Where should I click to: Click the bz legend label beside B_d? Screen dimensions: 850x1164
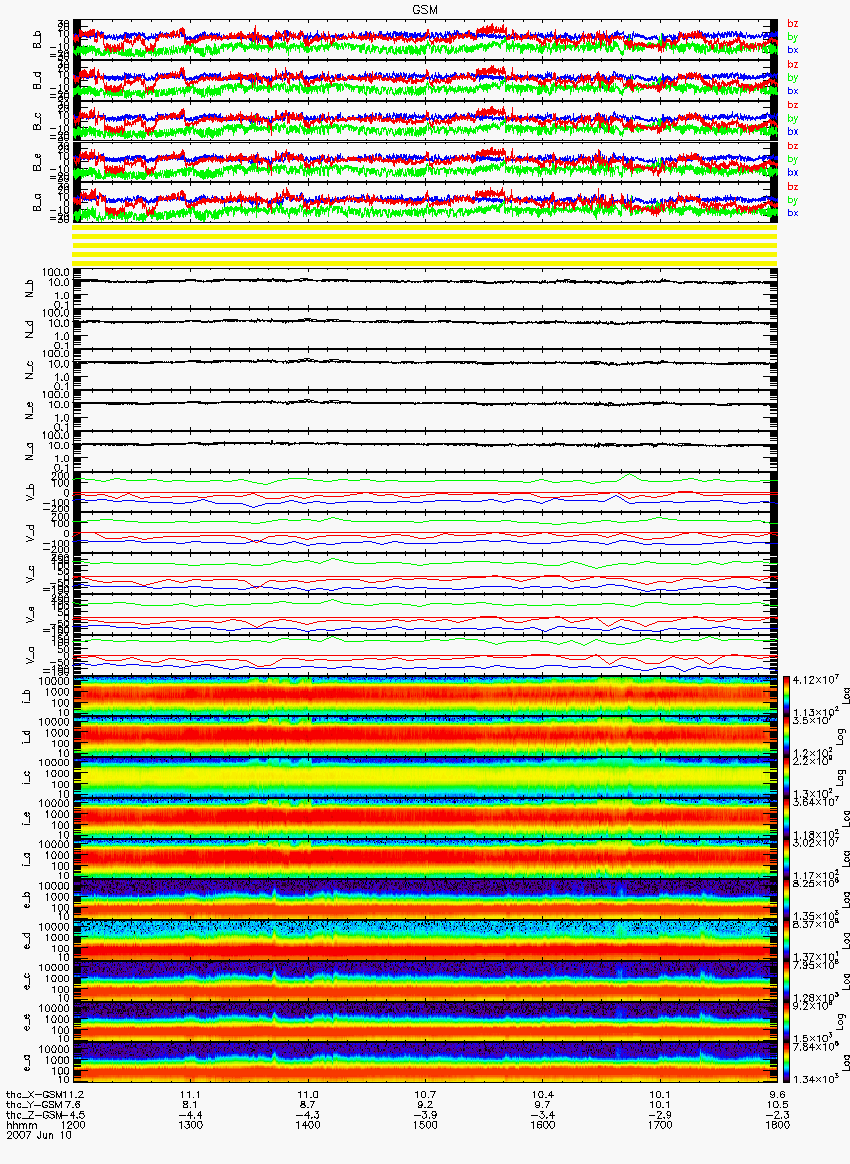point(792,65)
